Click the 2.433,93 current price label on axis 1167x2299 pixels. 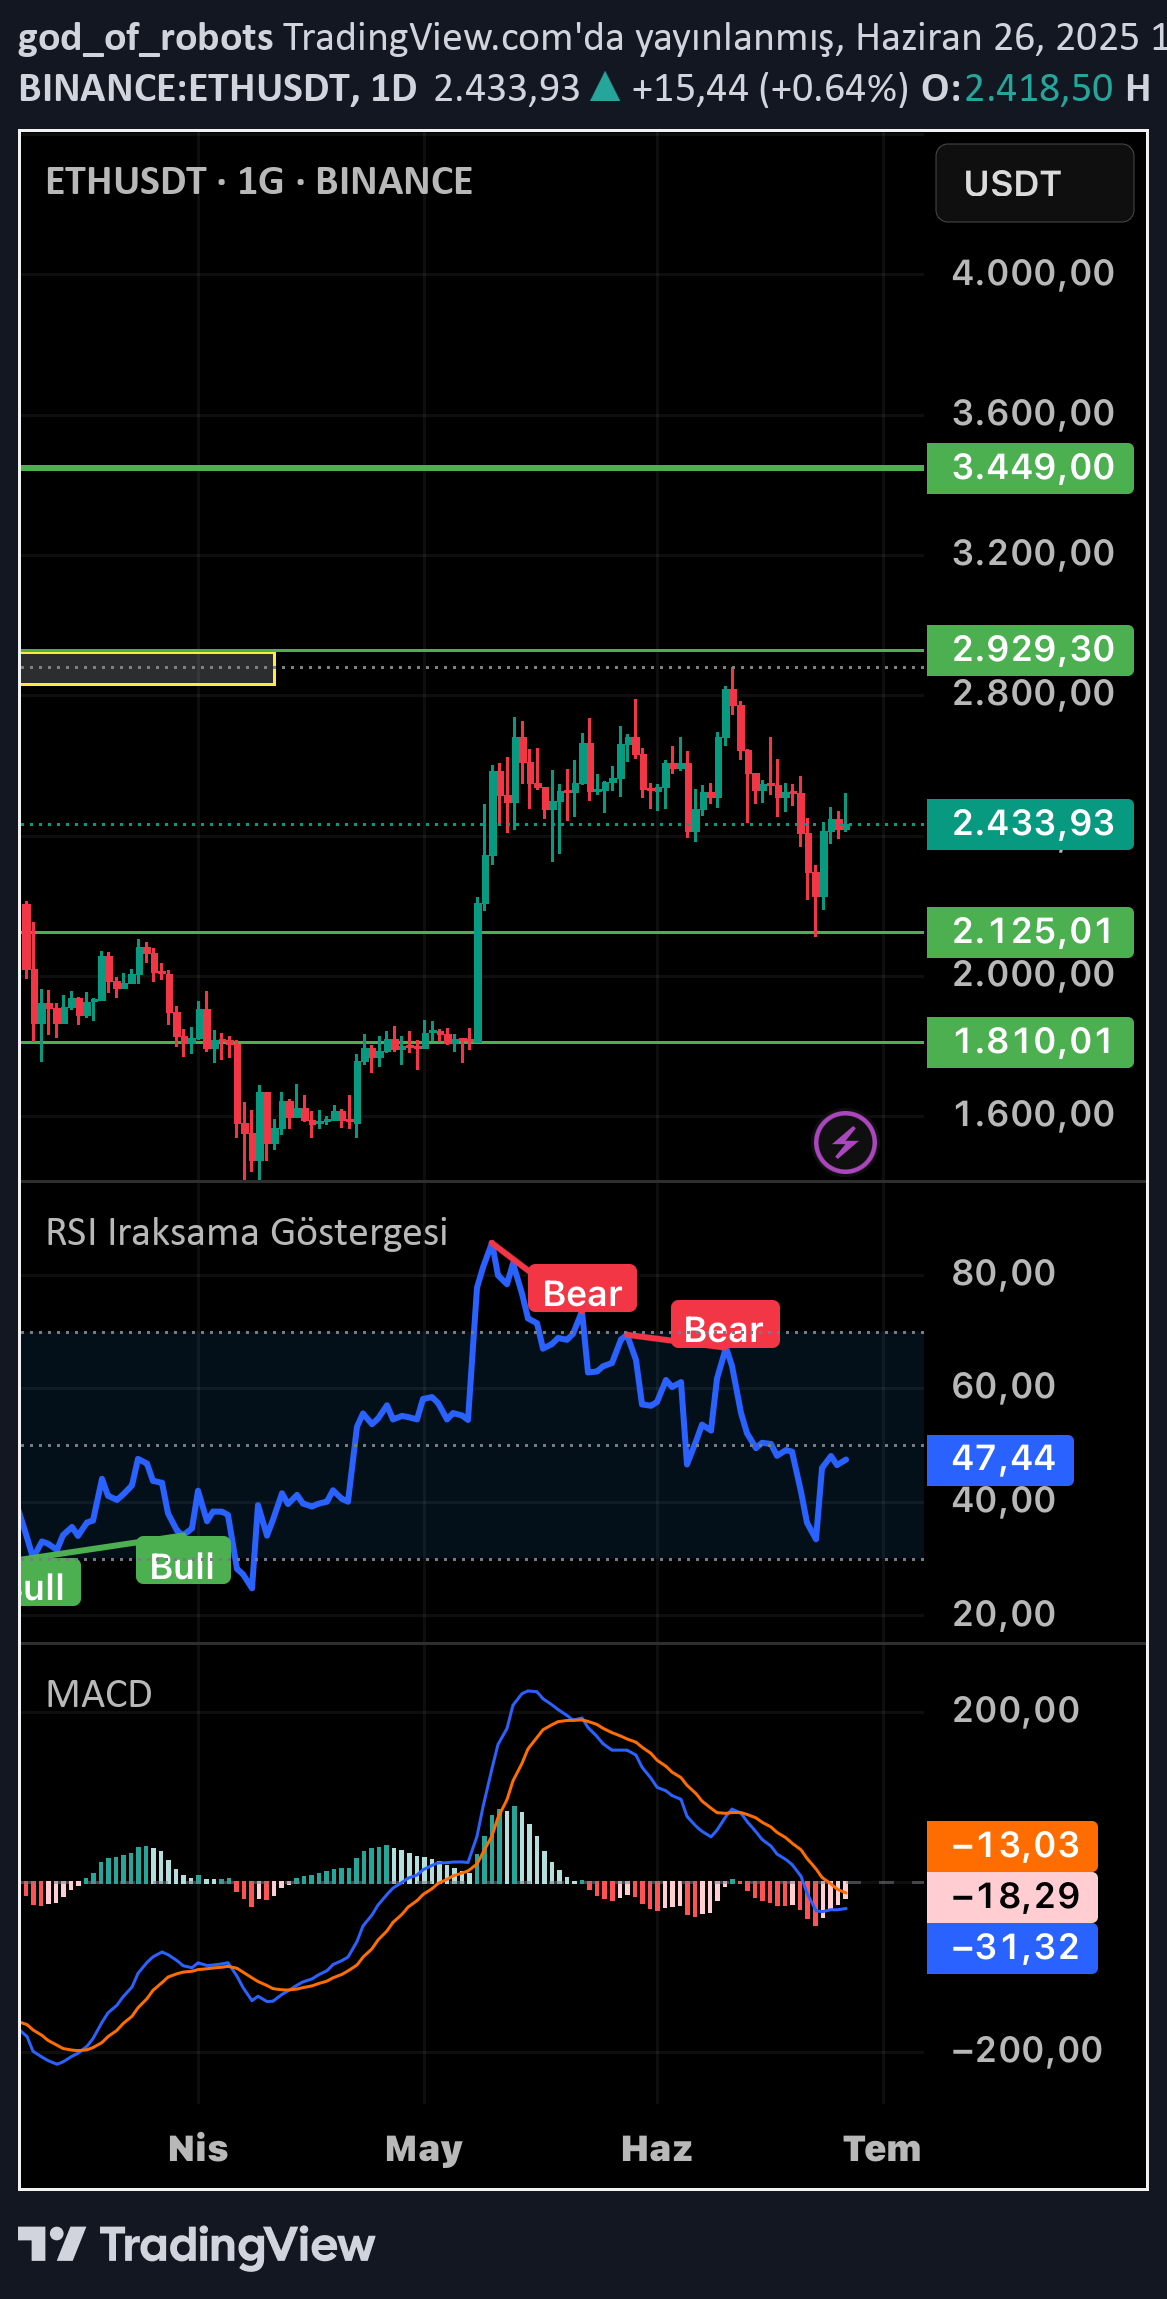pos(1030,824)
